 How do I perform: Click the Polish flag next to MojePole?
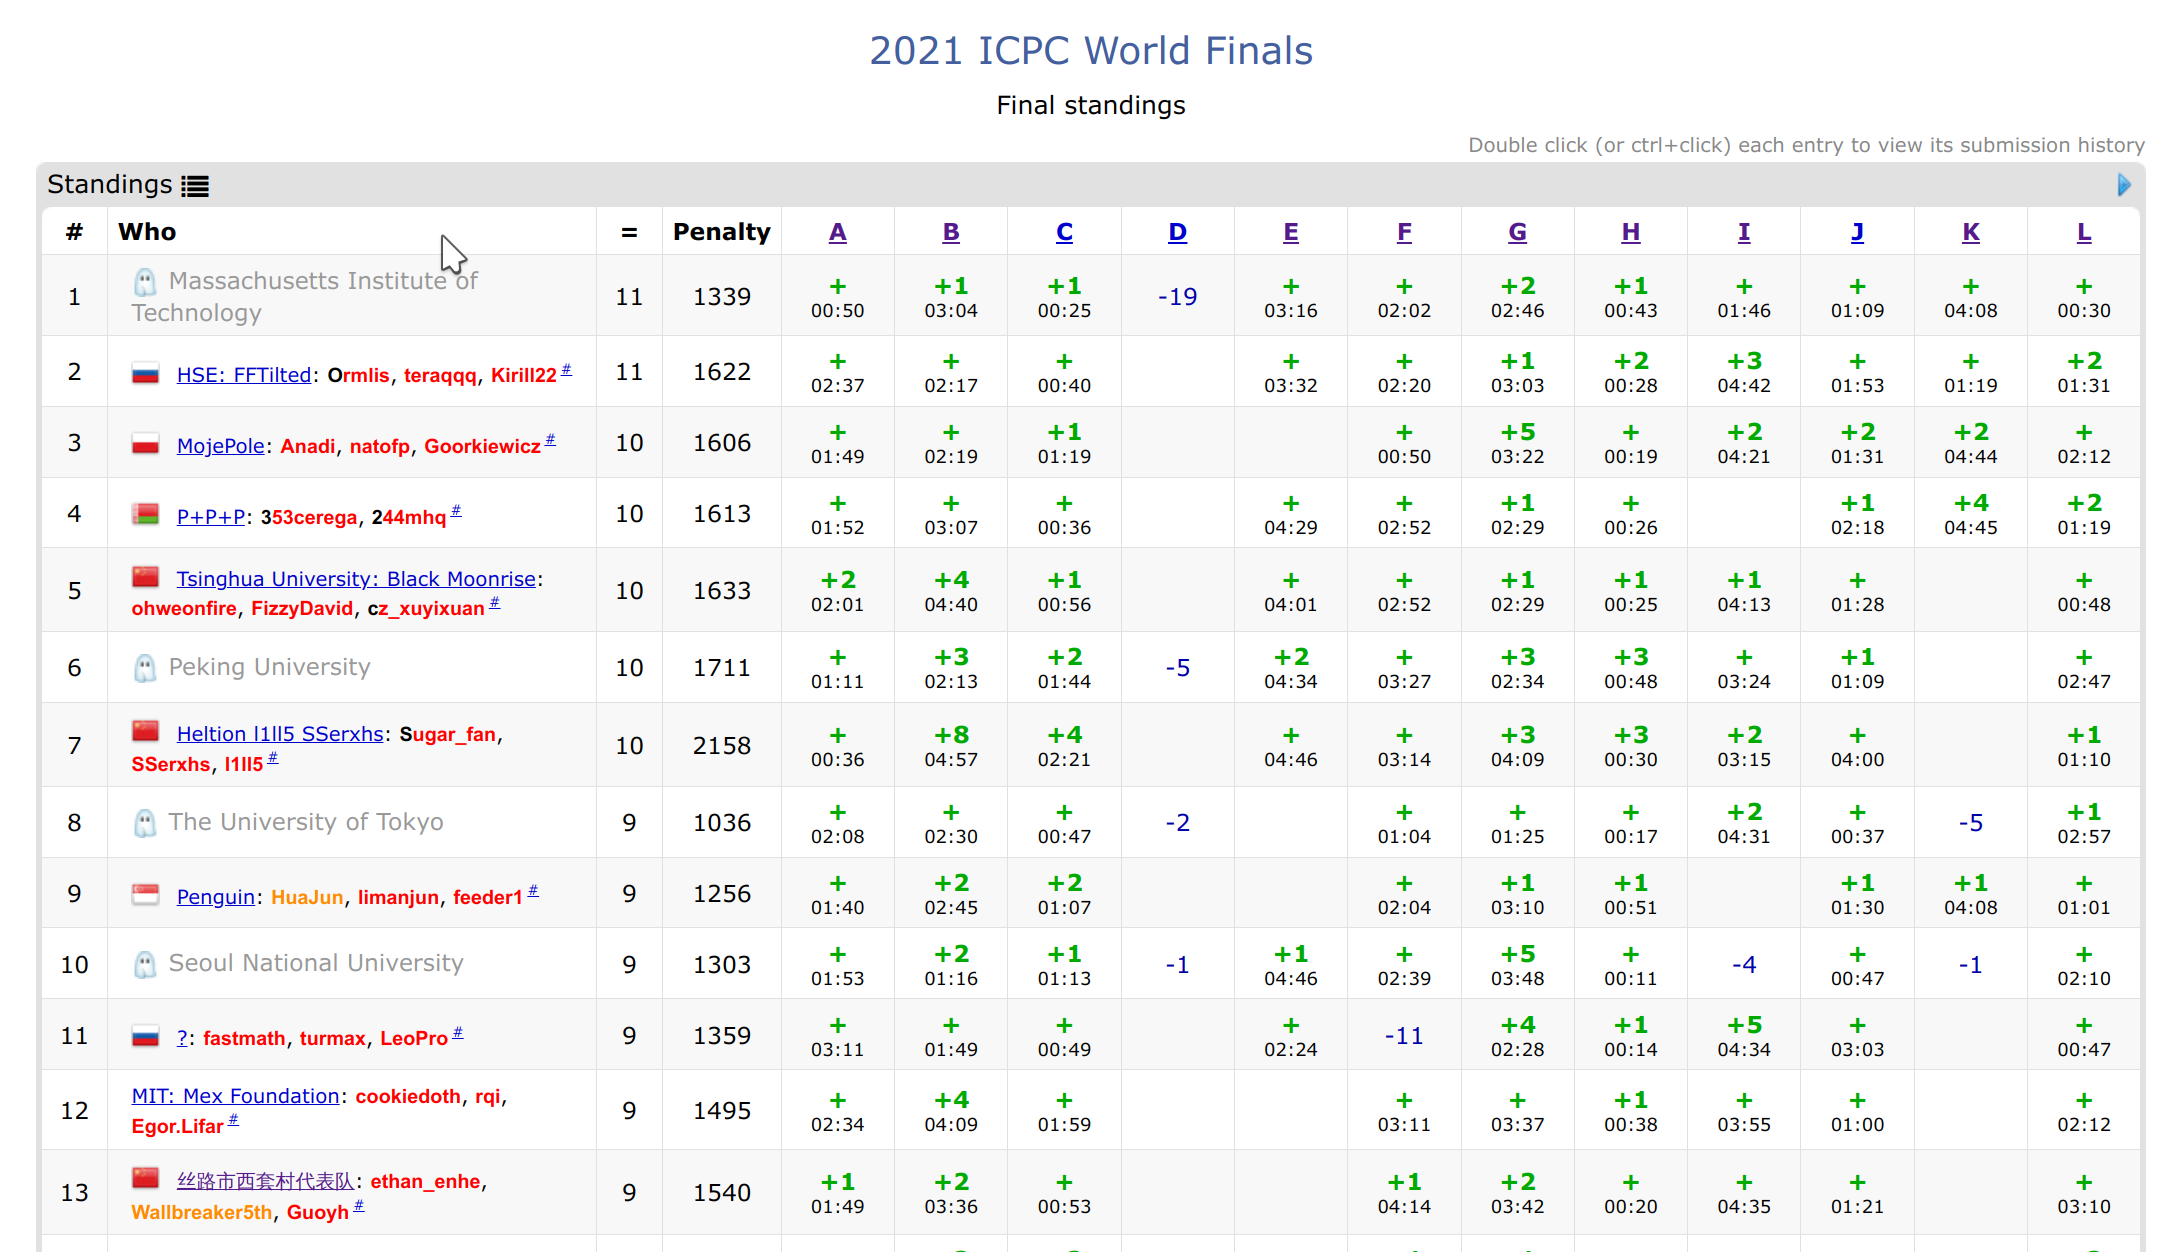pos(146,444)
